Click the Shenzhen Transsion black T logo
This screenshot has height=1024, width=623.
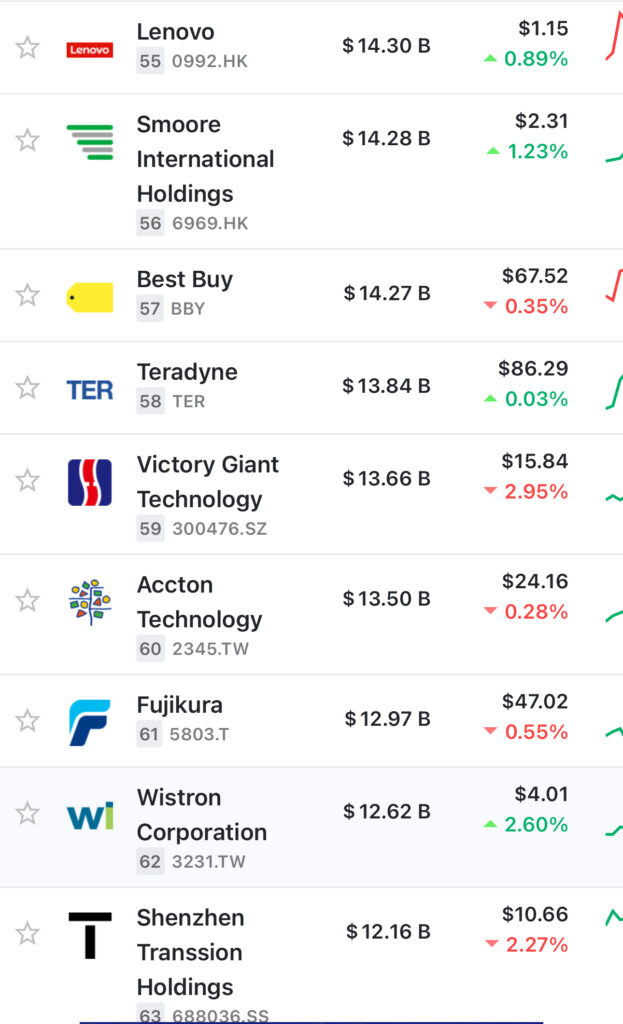coord(90,935)
